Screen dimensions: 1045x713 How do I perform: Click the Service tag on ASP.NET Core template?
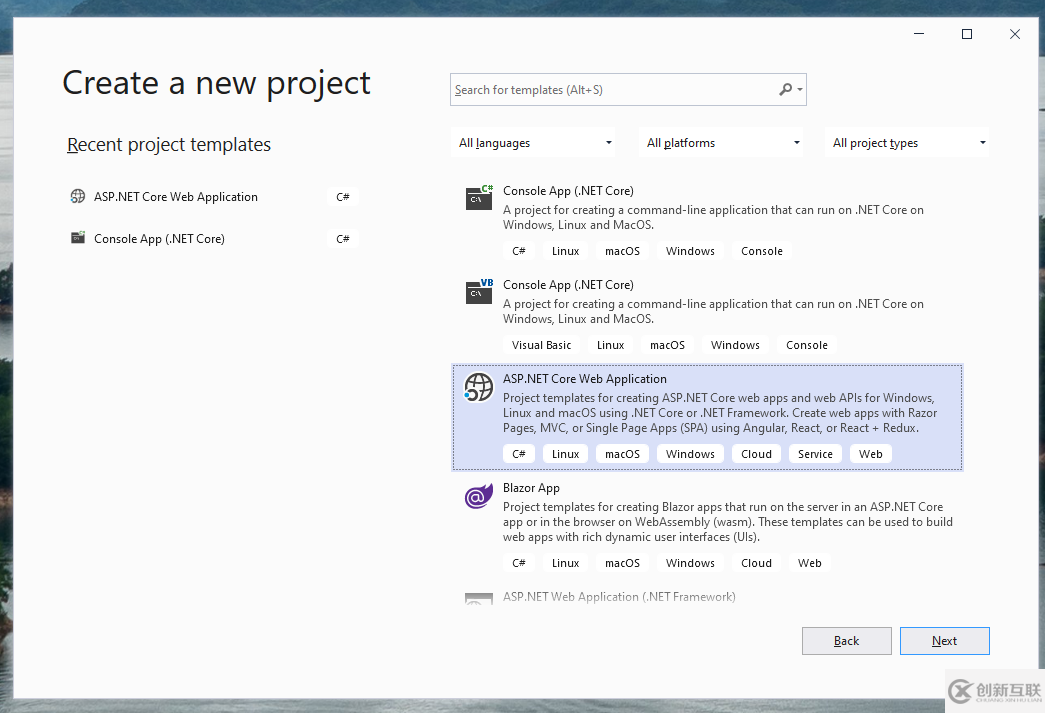(x=815, y=454)
